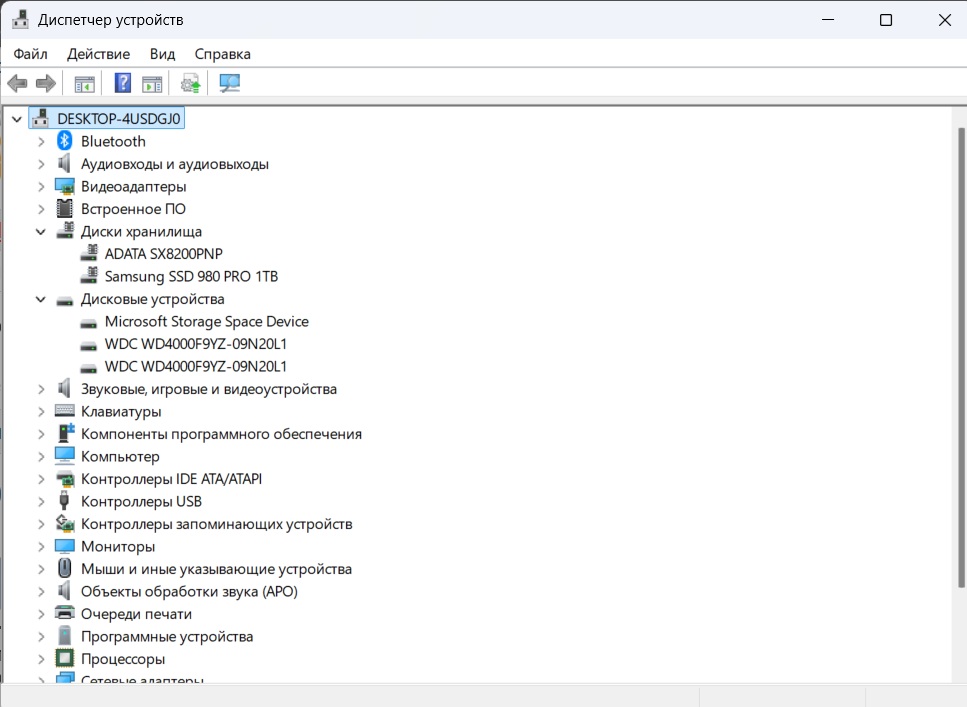This screenshot has width=967, height=707.
Task: Click the Мыши mouse device icon
Action: click(64, 568)
